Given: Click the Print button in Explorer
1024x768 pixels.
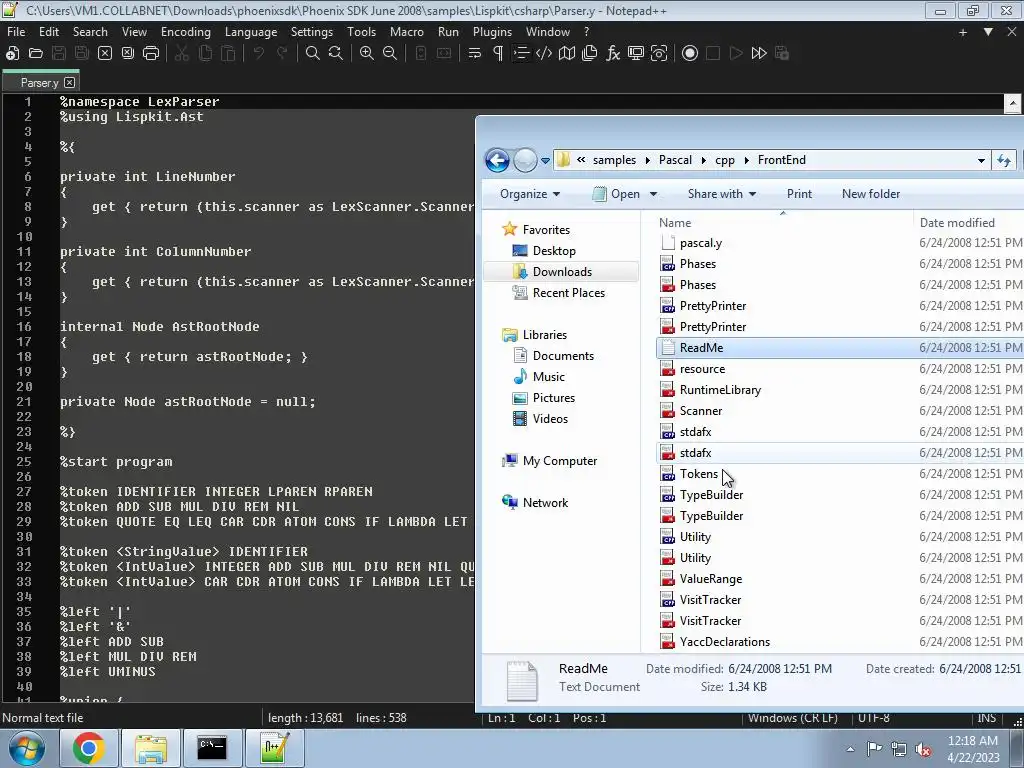Looking at the screenshot, I should (799, 194).
